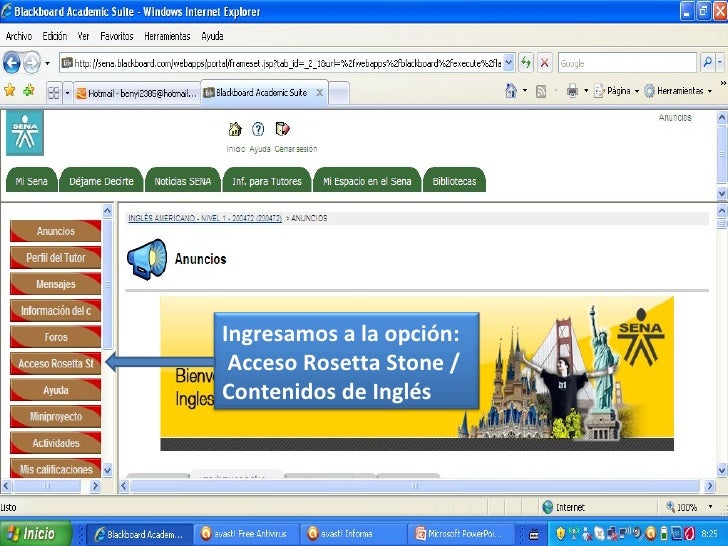Switch to Microsoft PowerPoint taskbar item
Viewport: 728px width, 546px height.
[461, 534]
